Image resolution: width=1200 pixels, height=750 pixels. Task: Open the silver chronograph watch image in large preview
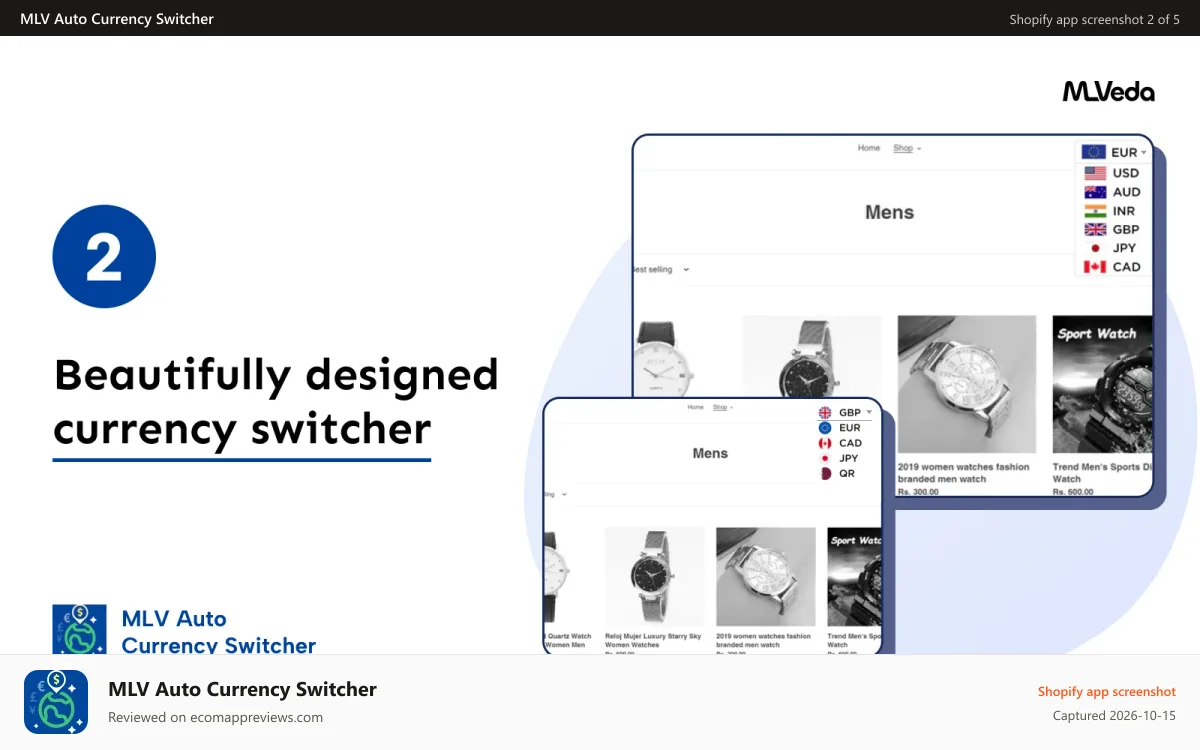click(966, 385)
